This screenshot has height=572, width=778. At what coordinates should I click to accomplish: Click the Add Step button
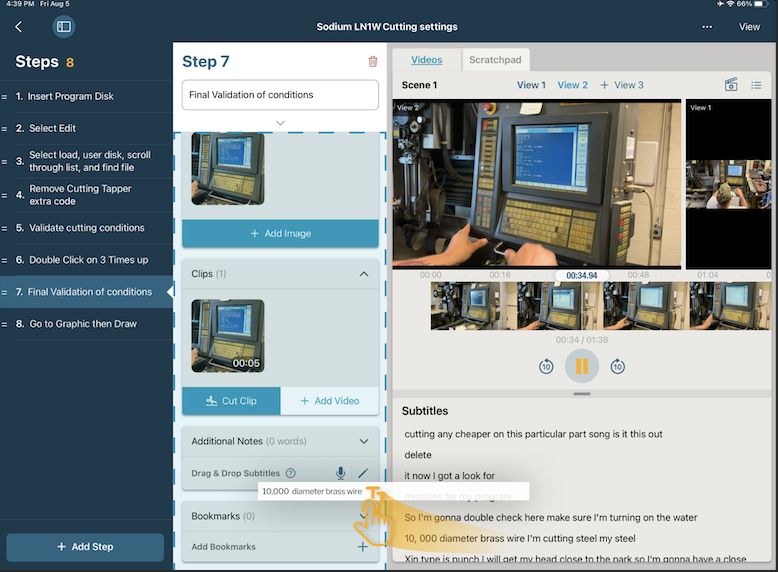click(x=85, y=547)
